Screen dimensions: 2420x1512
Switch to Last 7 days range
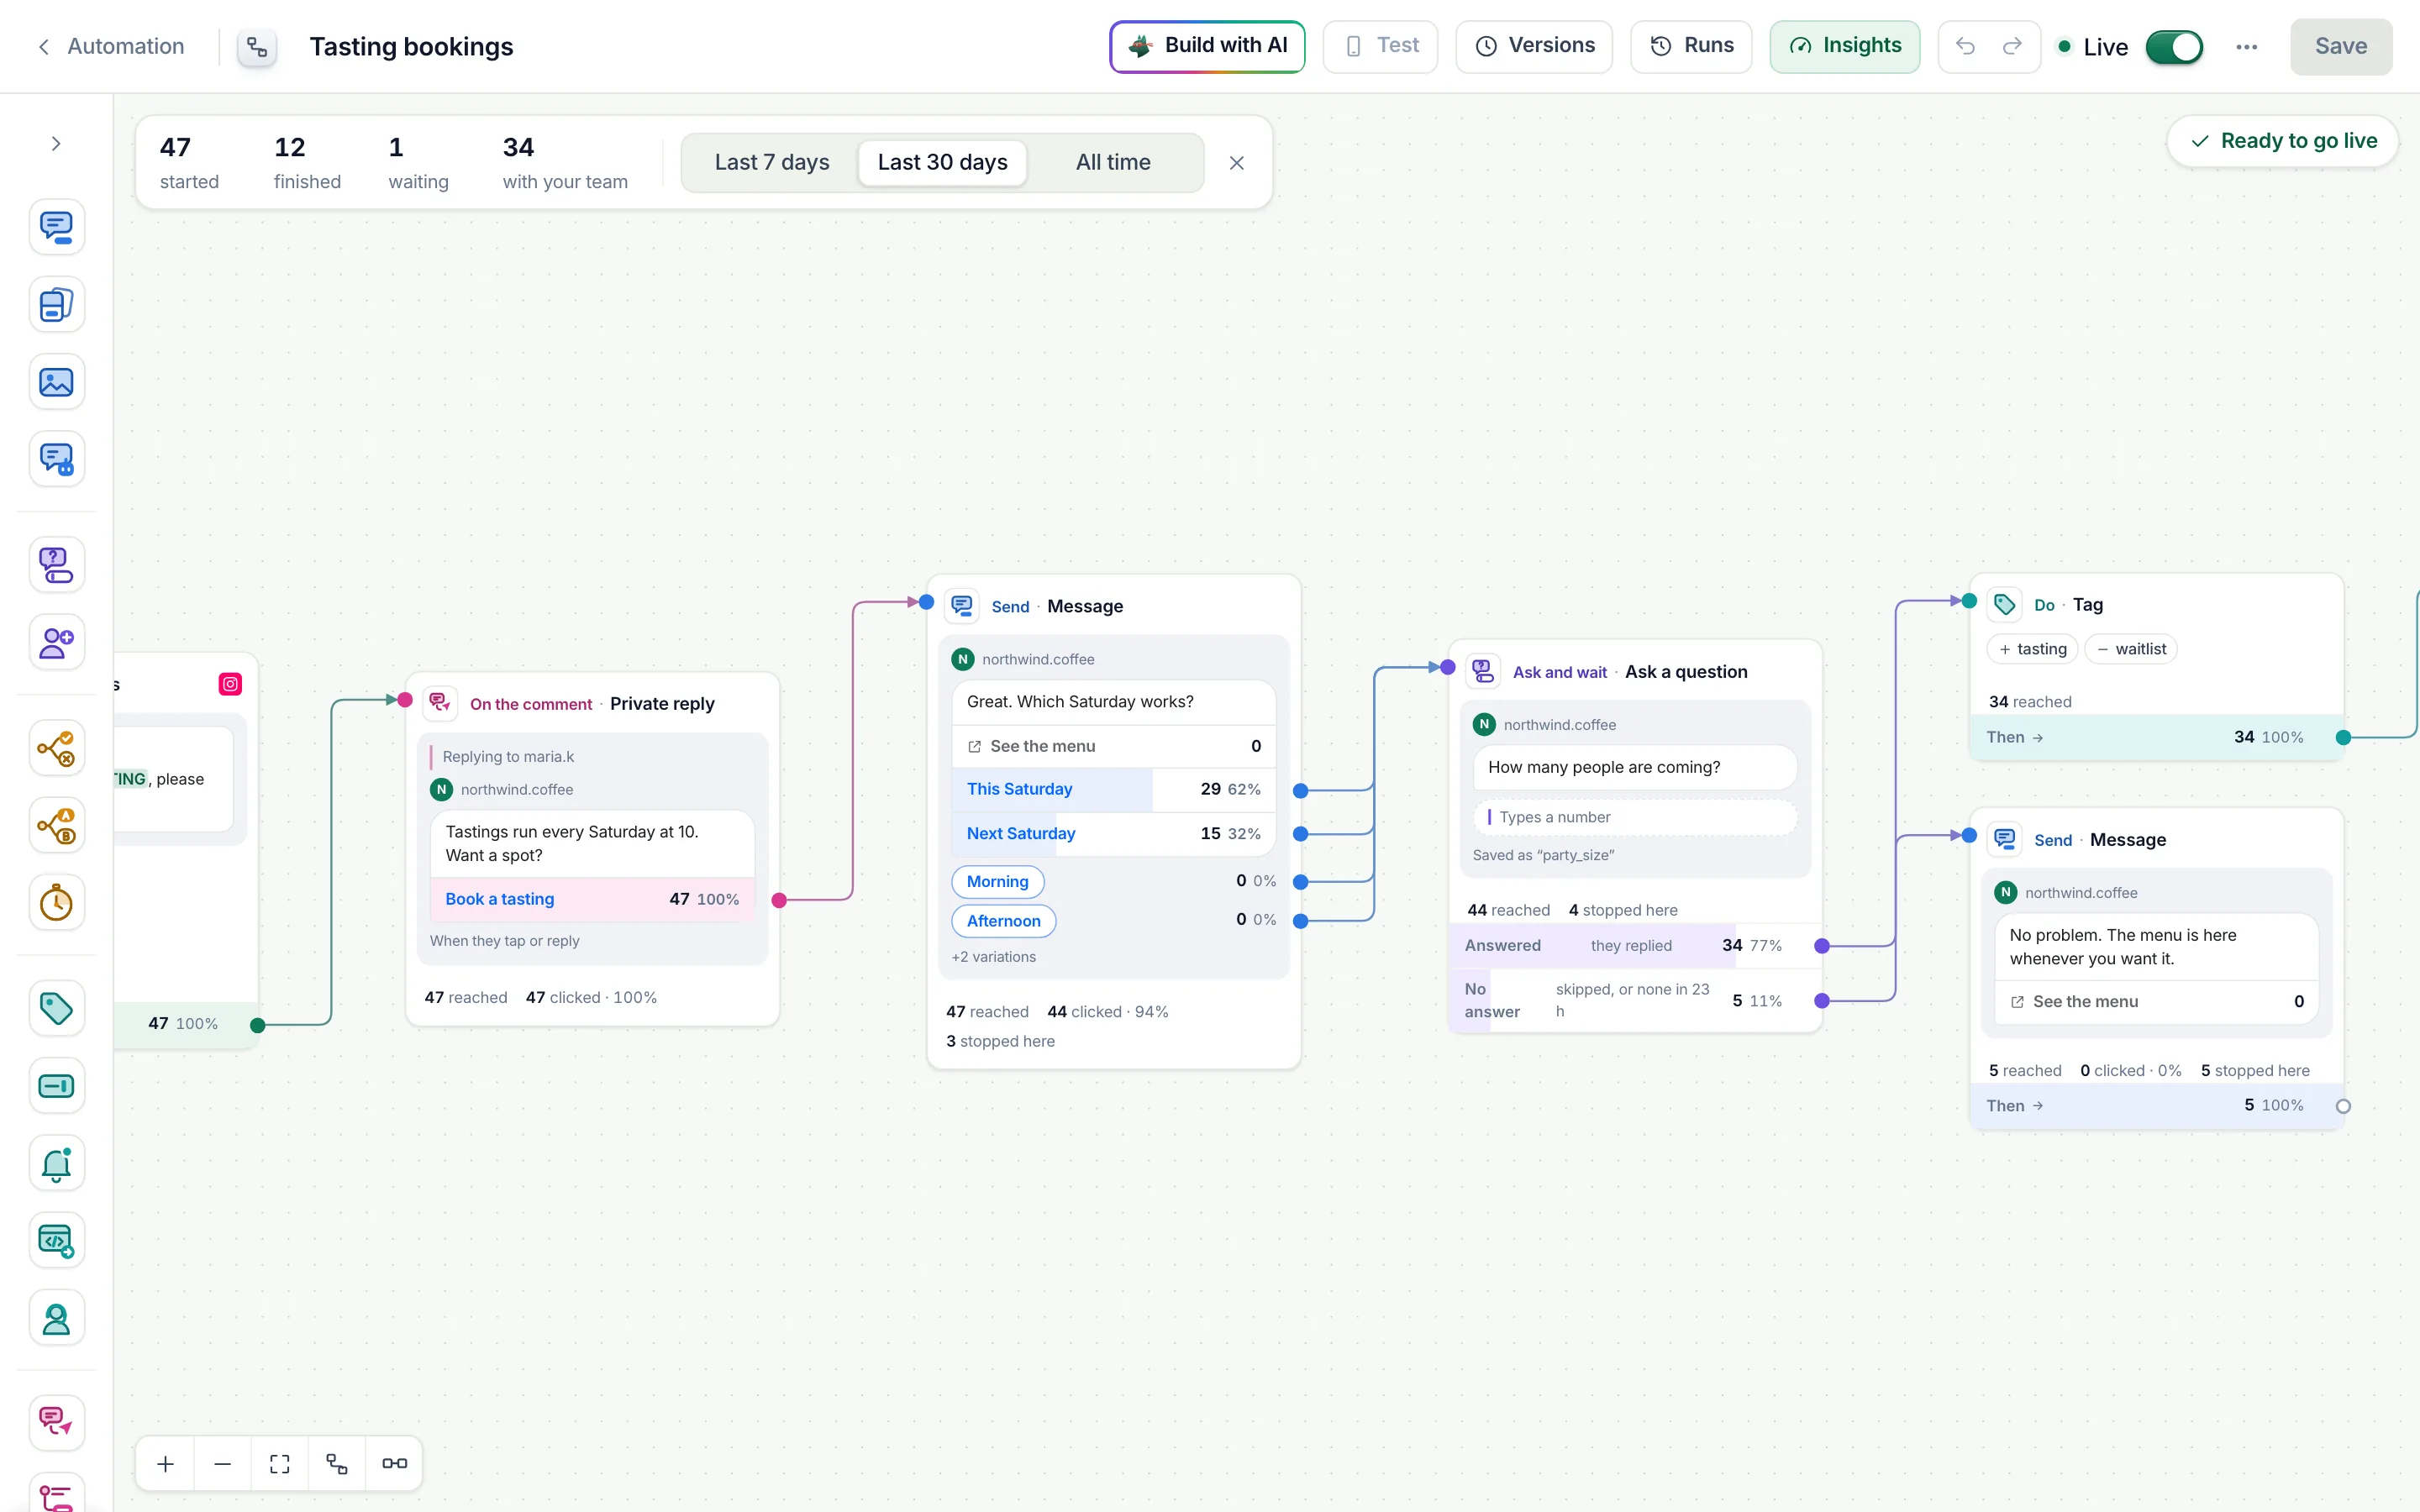pos(772,162)
